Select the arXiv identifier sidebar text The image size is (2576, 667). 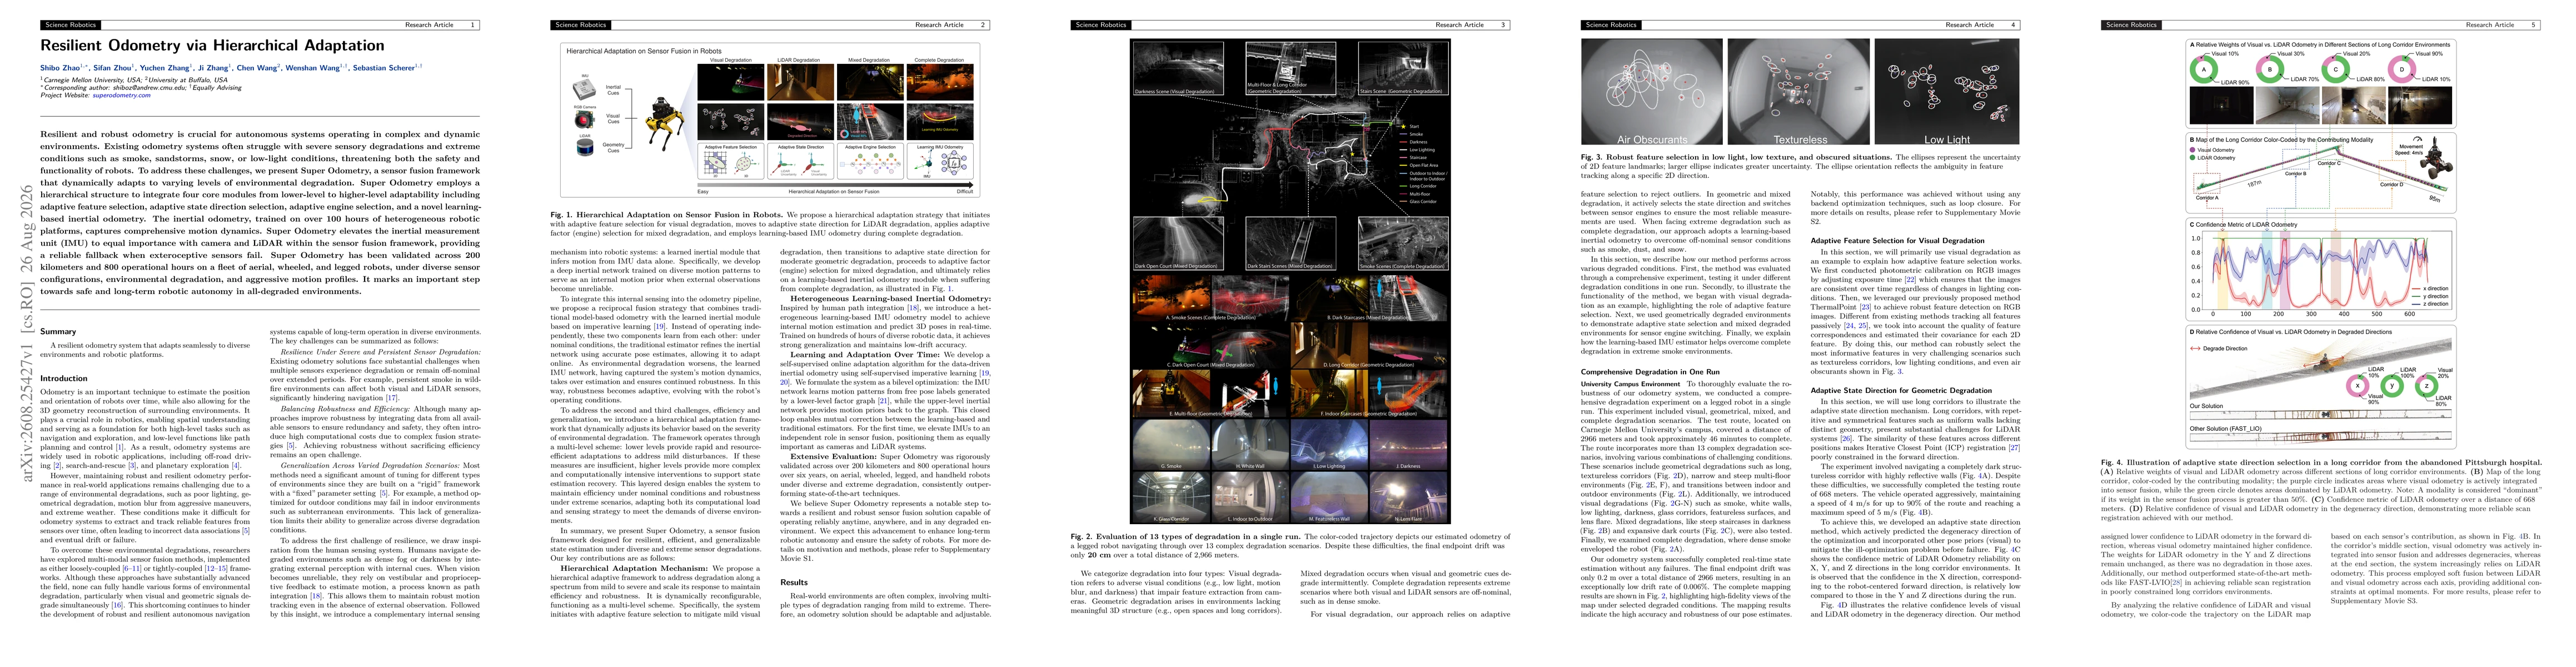[x=27, y=333]
